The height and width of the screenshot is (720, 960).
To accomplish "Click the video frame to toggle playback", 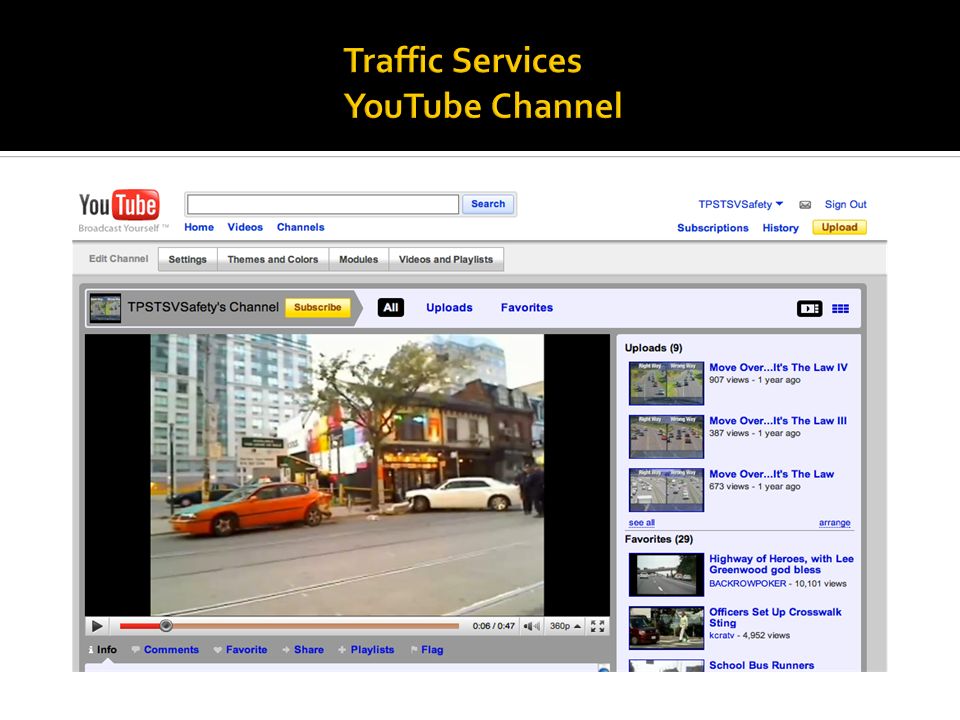I will 347,474.
